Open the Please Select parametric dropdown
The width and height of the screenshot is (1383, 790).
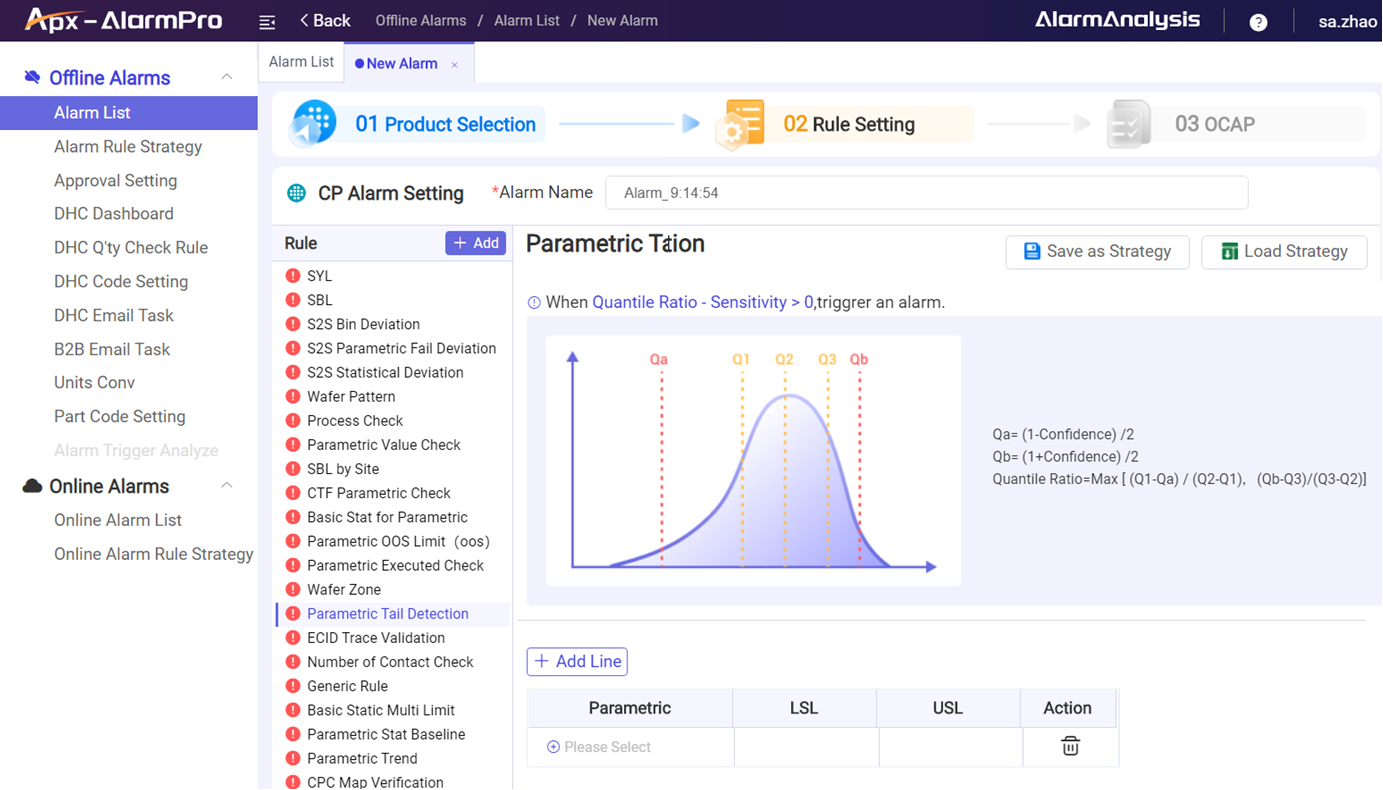click(600, 746)
